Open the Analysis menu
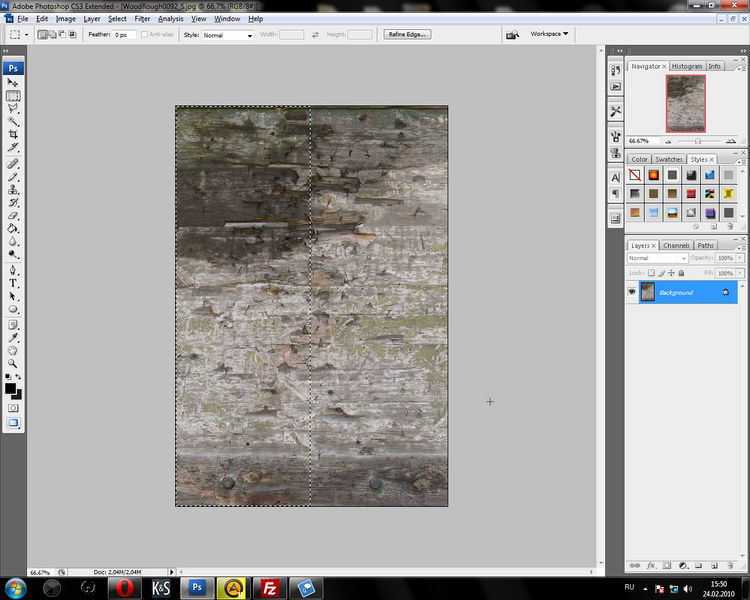Image resolution: width=750 pixels, height=600 pixels. pos(171,19)
